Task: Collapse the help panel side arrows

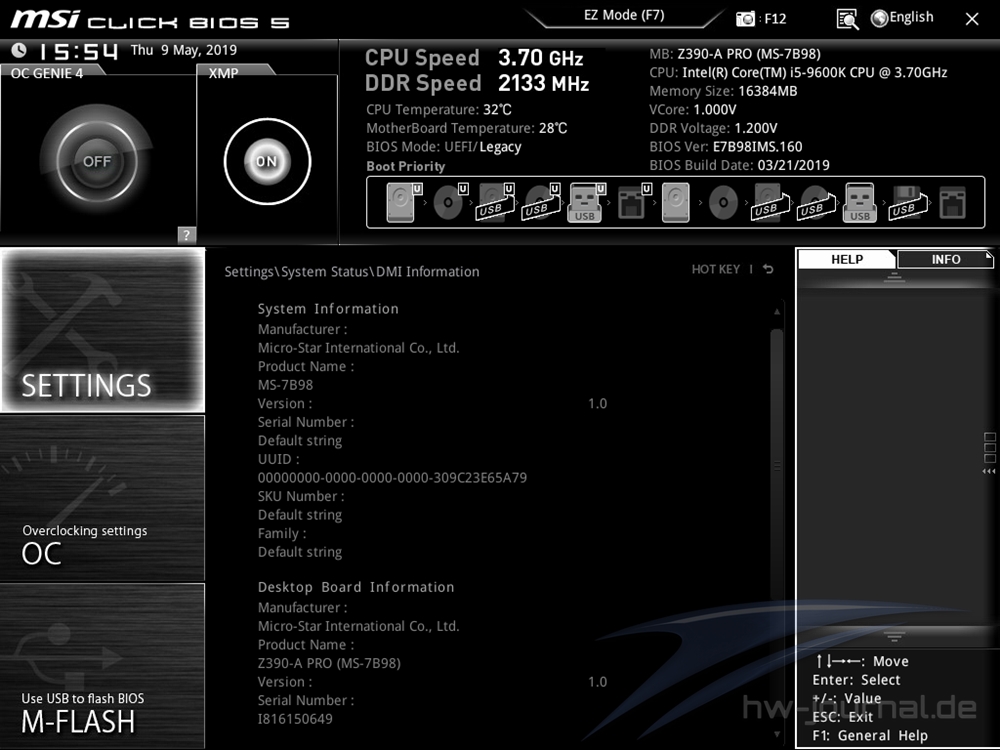Action: click(989, 471)
